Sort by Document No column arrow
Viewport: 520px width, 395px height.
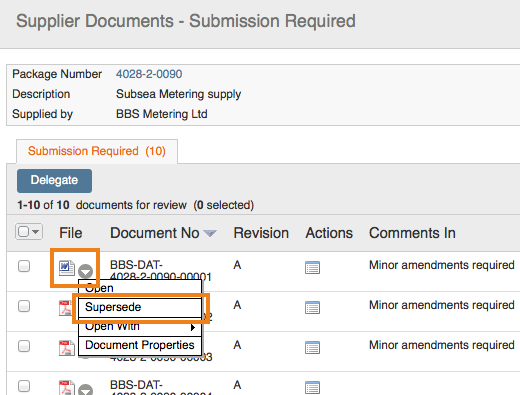(x=210, y=233)
